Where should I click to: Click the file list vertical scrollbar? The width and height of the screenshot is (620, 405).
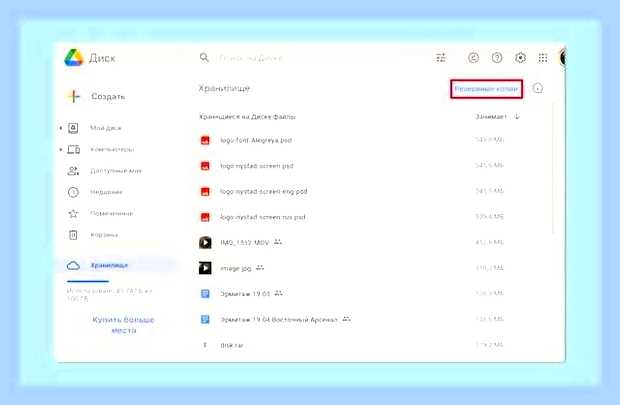pos(553,168)
